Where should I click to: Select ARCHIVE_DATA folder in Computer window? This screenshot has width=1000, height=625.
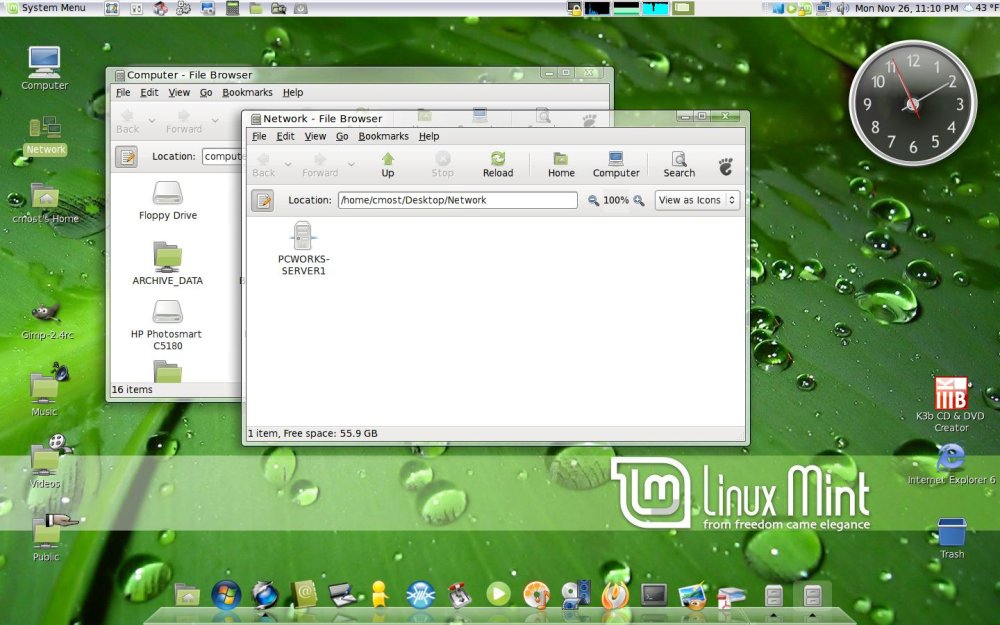coord(168,263)
